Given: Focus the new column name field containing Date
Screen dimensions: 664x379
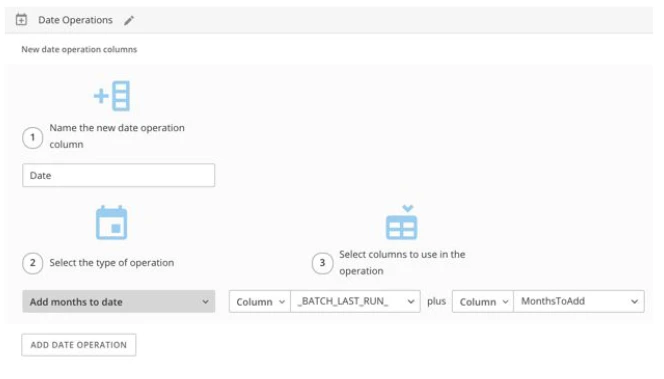Looking at the screenshot, I should coord(119,175).
